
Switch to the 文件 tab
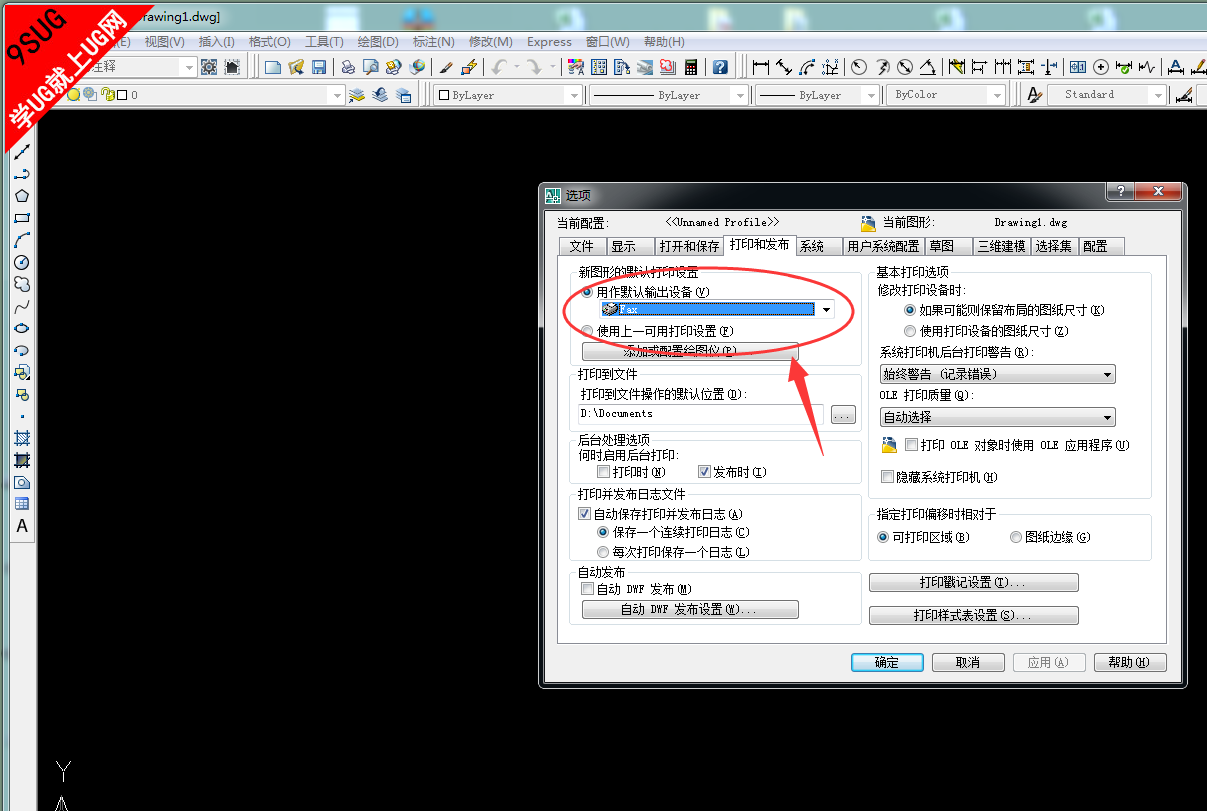[581, 246]
